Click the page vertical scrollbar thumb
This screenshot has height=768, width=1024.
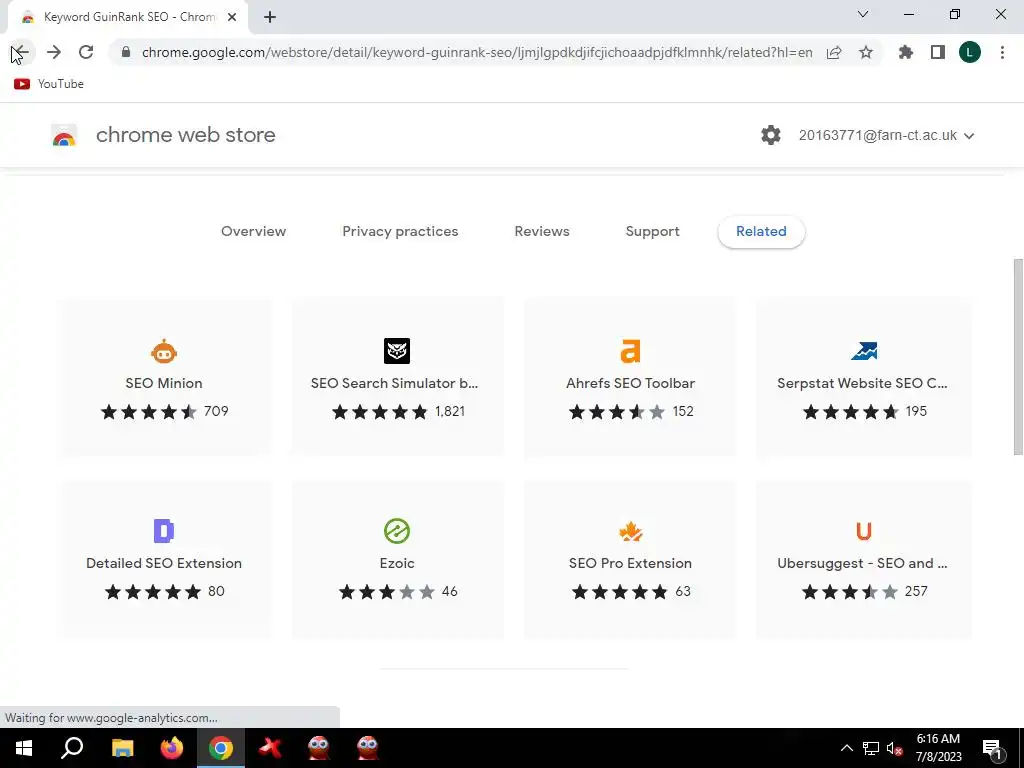coord(1018,357)
